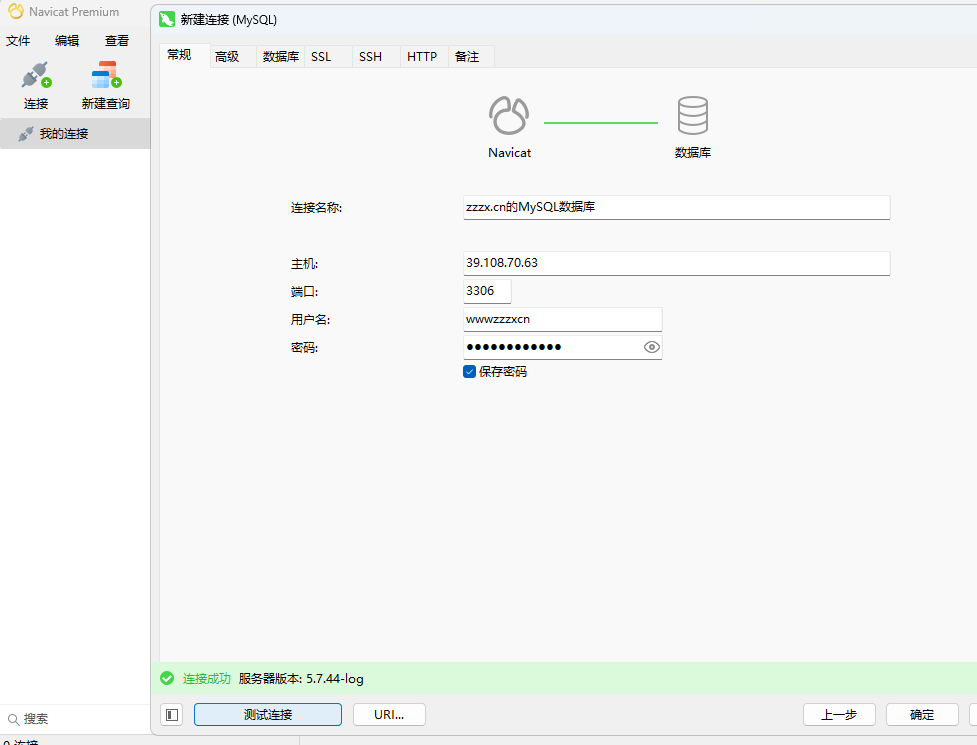Open the 编辑 menu
977x745 pixels.
coord(67,40)
